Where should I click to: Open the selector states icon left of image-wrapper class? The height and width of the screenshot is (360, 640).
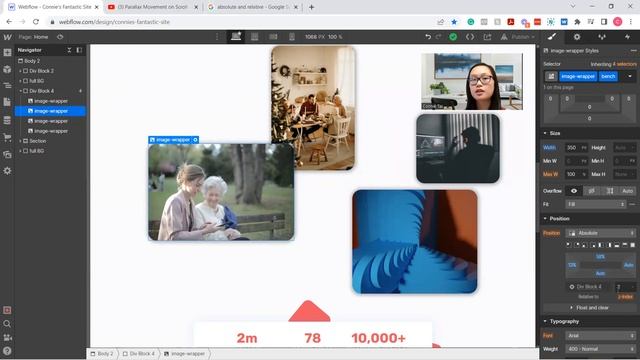click(x=551, y=76)
